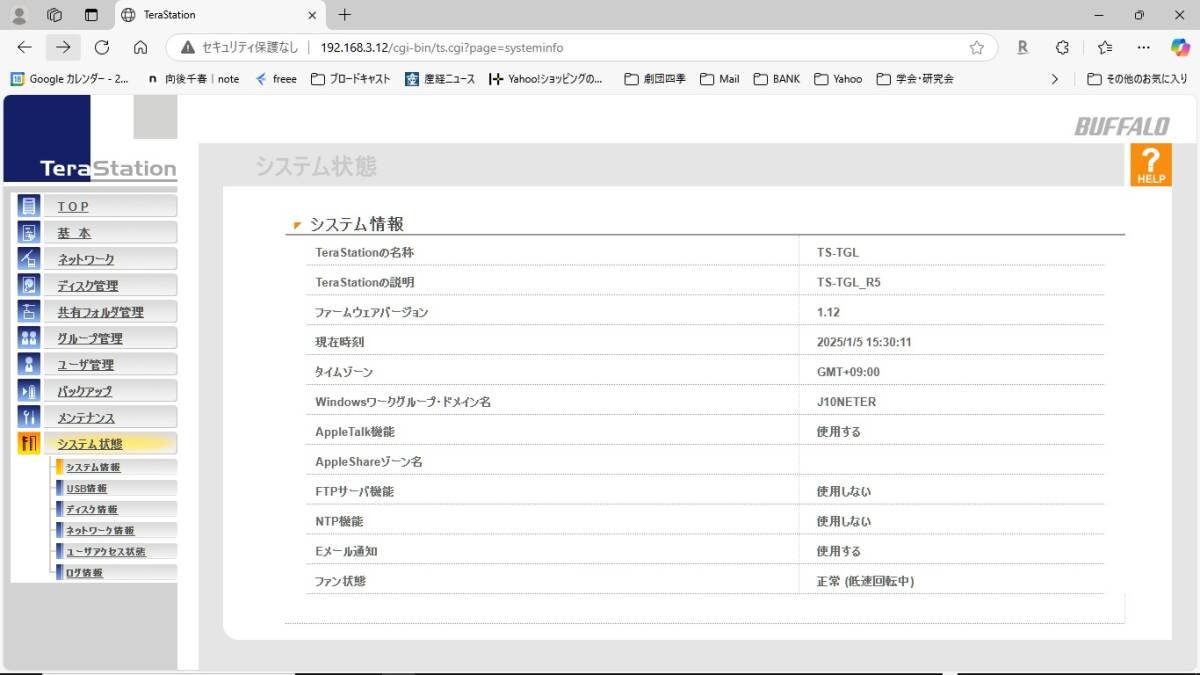Click the 基本 menu icon
Image resolution: width=1200 pixels, height=675 pixels.
click(29, 232)
